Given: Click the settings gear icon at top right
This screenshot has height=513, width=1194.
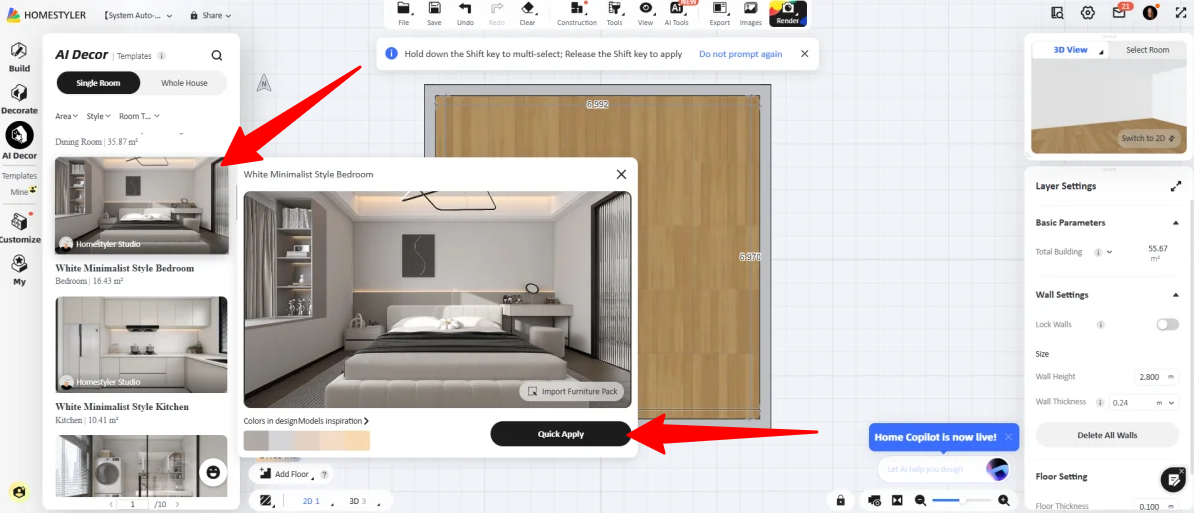Looking at the screenshot, I should pyautogui.click(x=1087, y=12).
